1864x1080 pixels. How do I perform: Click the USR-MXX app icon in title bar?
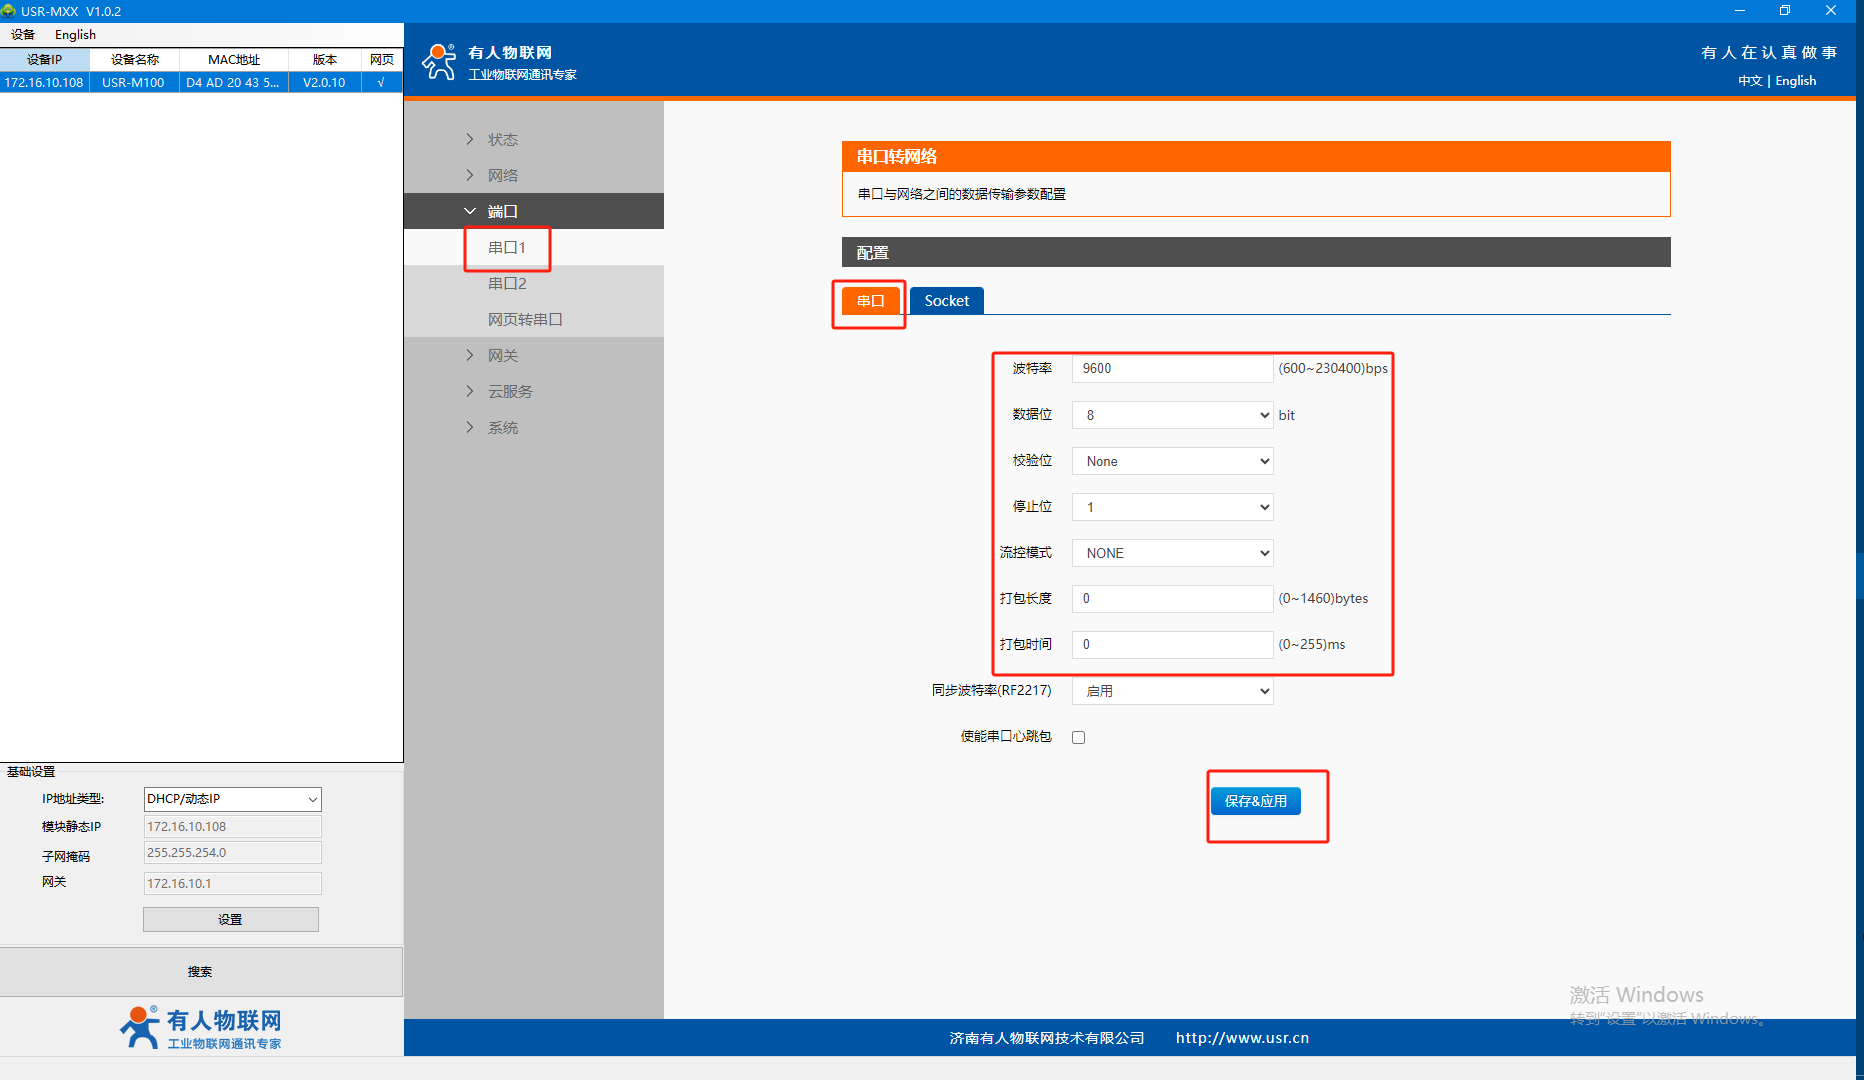click(9, 11)
